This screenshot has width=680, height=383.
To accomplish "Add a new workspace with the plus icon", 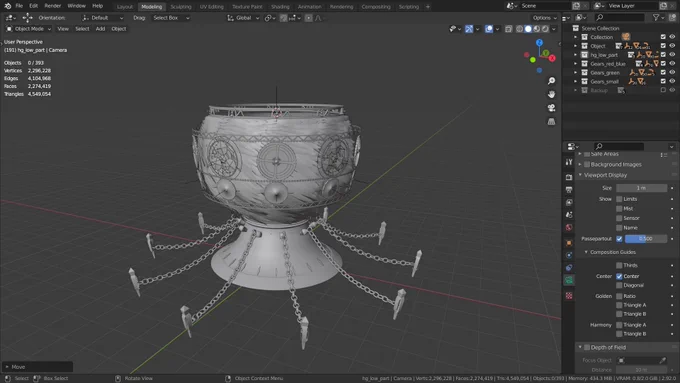I will (428, 7).
